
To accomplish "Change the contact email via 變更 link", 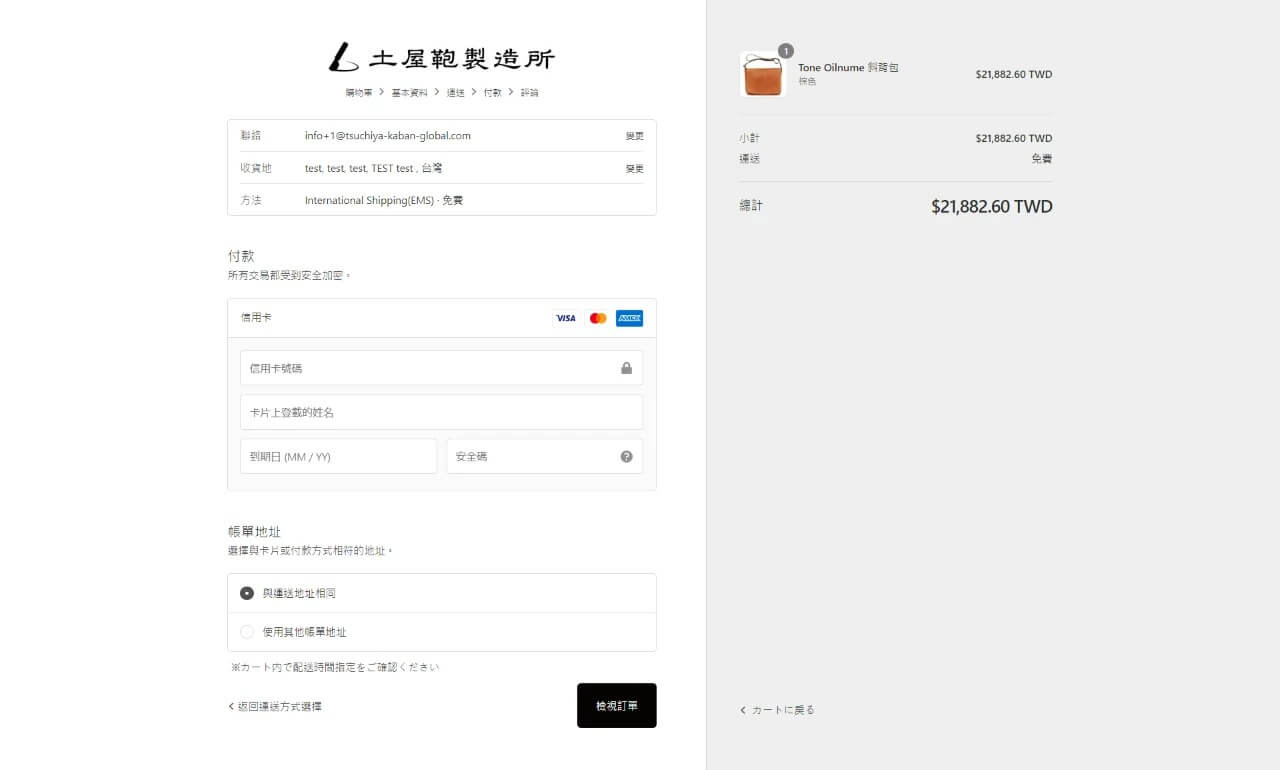I will click(x=635, y=136).
